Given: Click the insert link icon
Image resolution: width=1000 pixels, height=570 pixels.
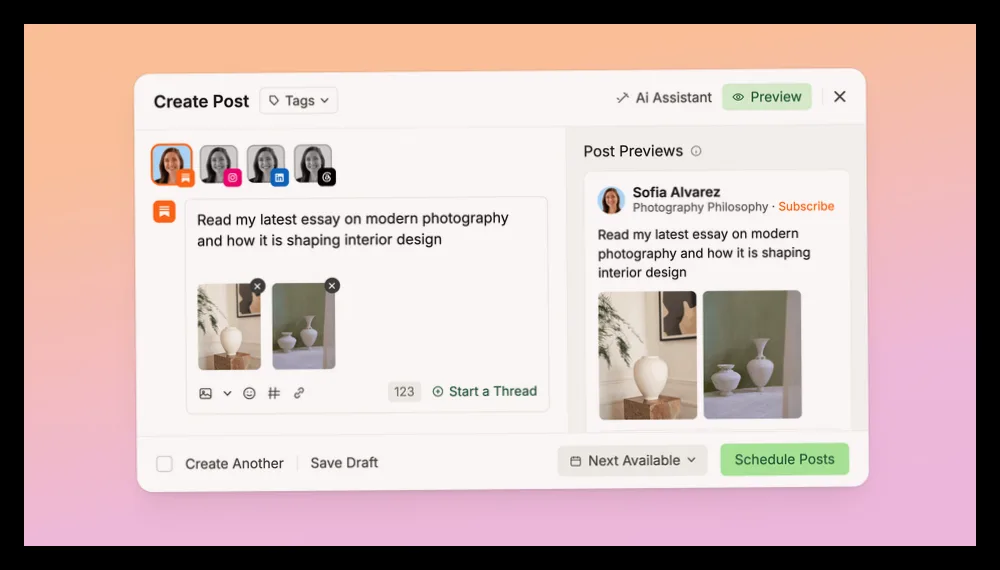Looking at the screenshot, I should [x=298, y=393].
